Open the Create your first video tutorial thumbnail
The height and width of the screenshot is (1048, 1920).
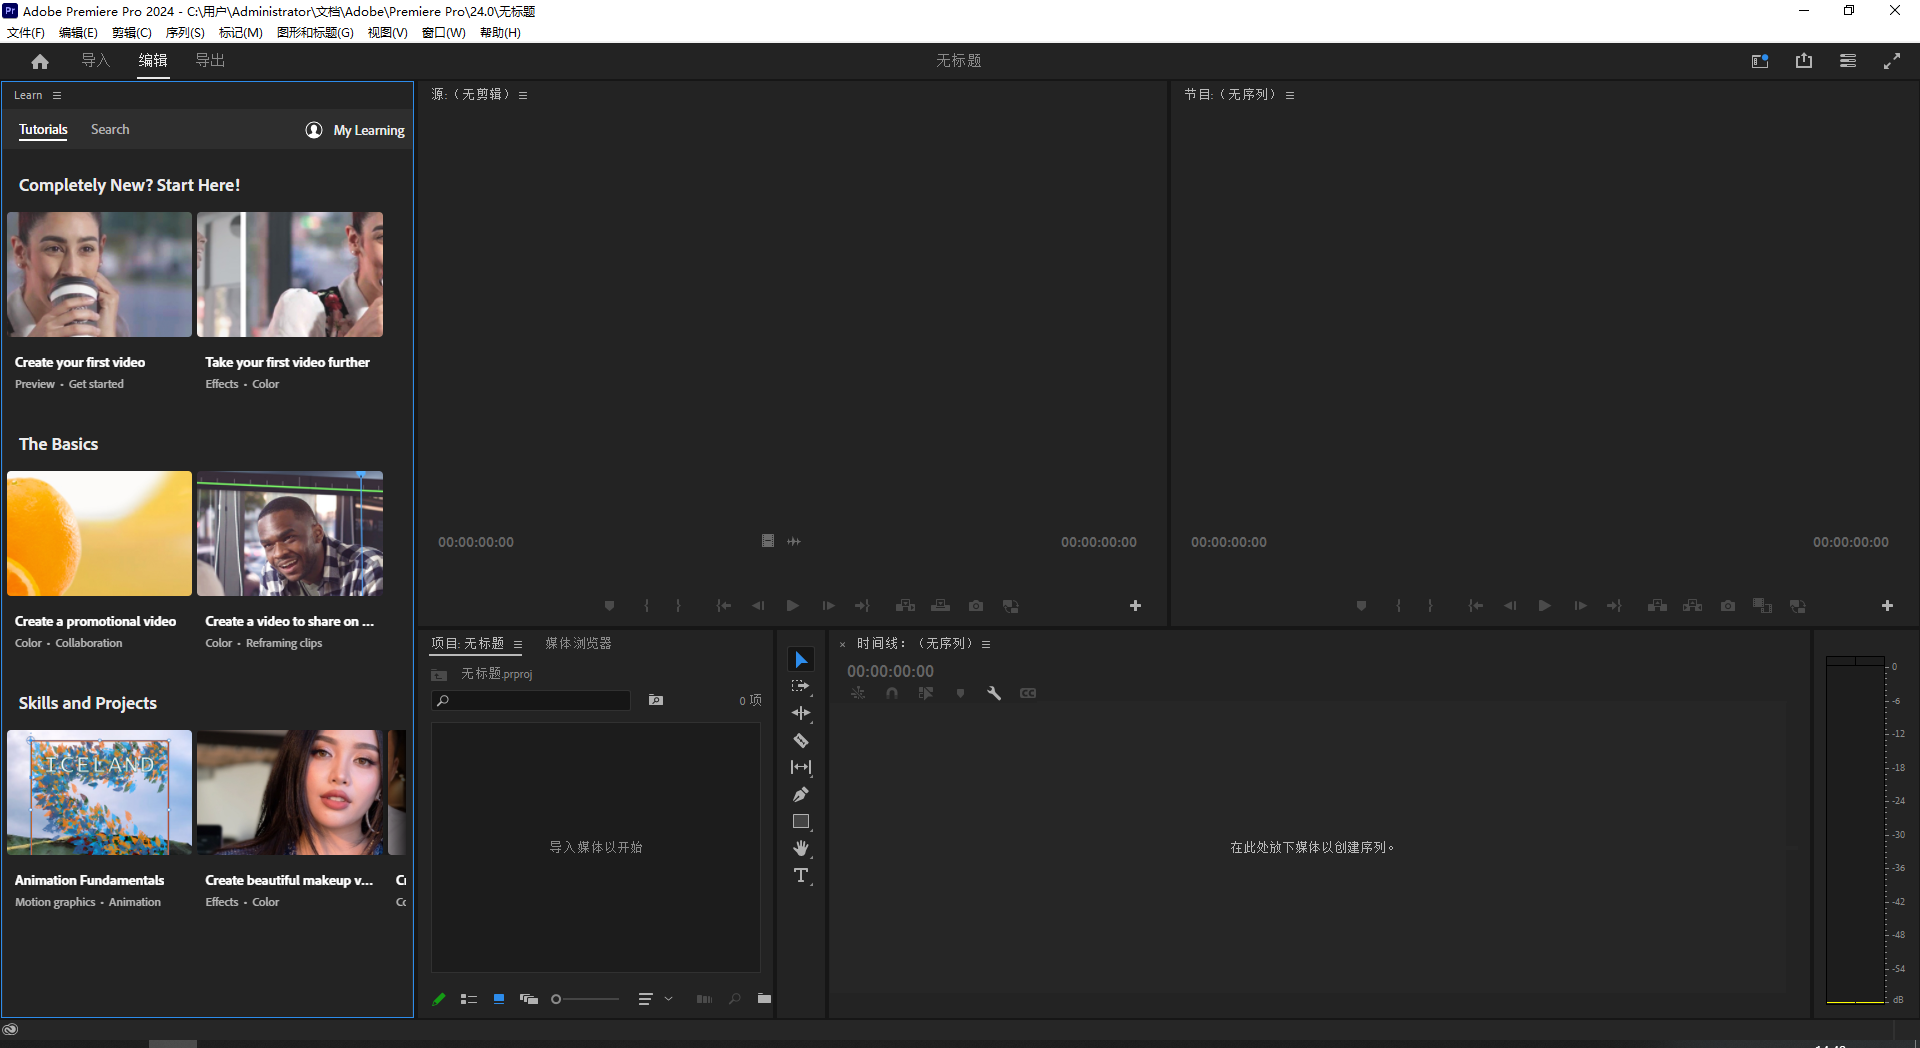(x=98, y=274)
